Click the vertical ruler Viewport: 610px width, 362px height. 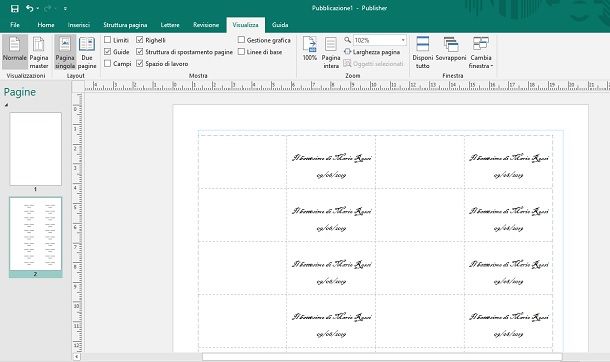(x=78, y=222)
